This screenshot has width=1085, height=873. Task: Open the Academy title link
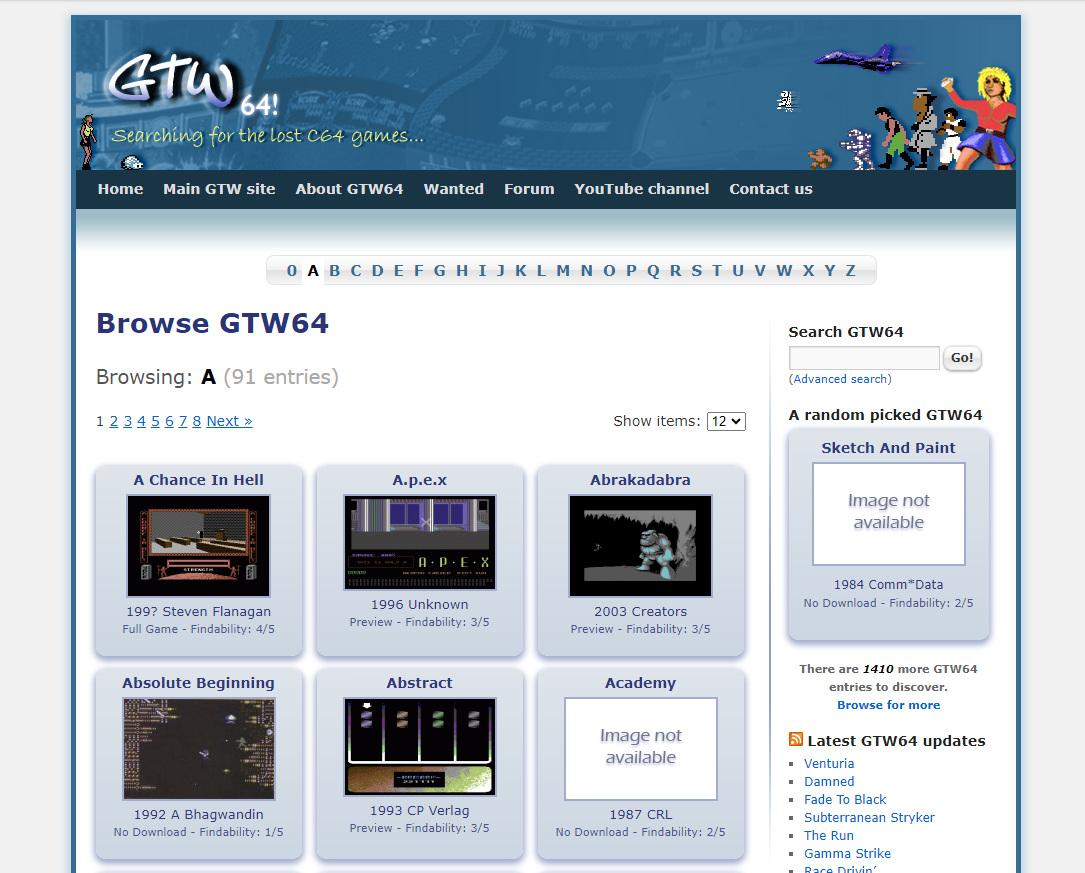[640, 683]
